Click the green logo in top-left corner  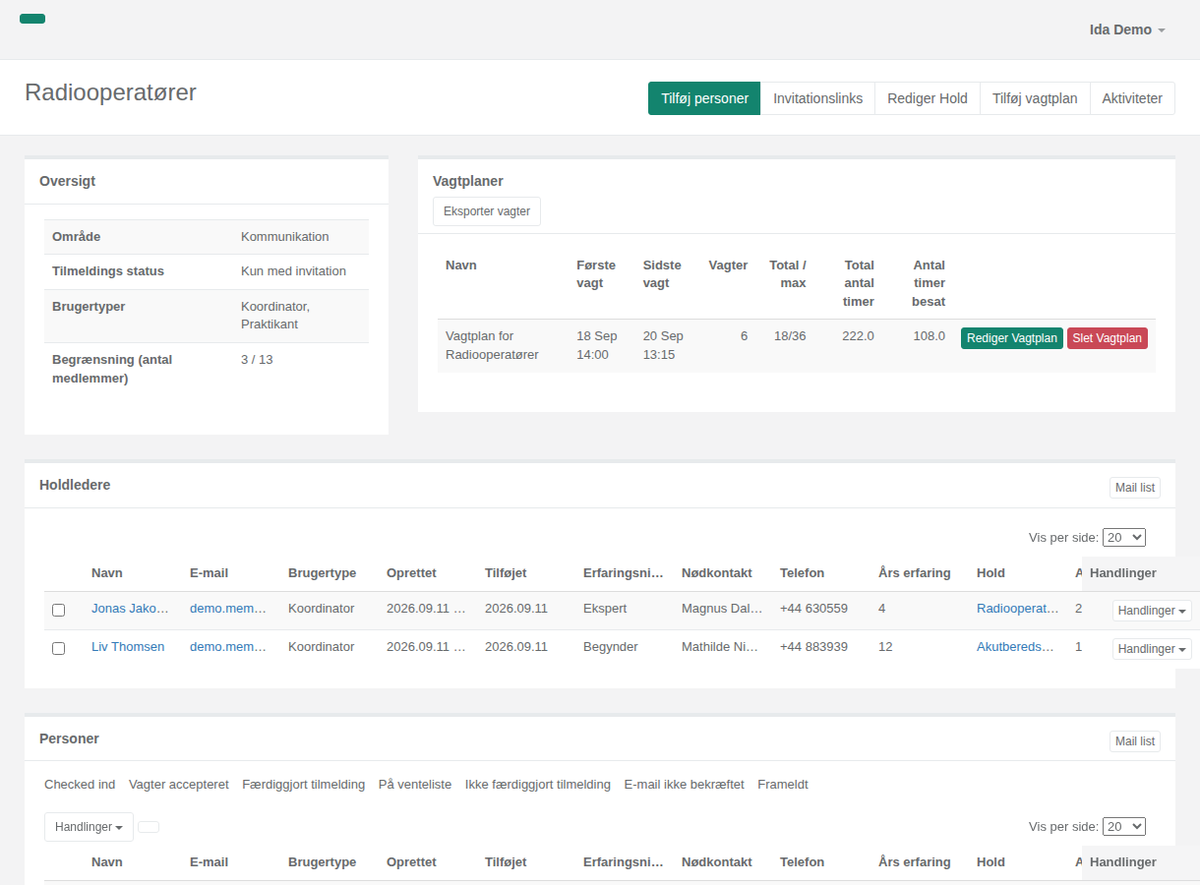point(32,19)
